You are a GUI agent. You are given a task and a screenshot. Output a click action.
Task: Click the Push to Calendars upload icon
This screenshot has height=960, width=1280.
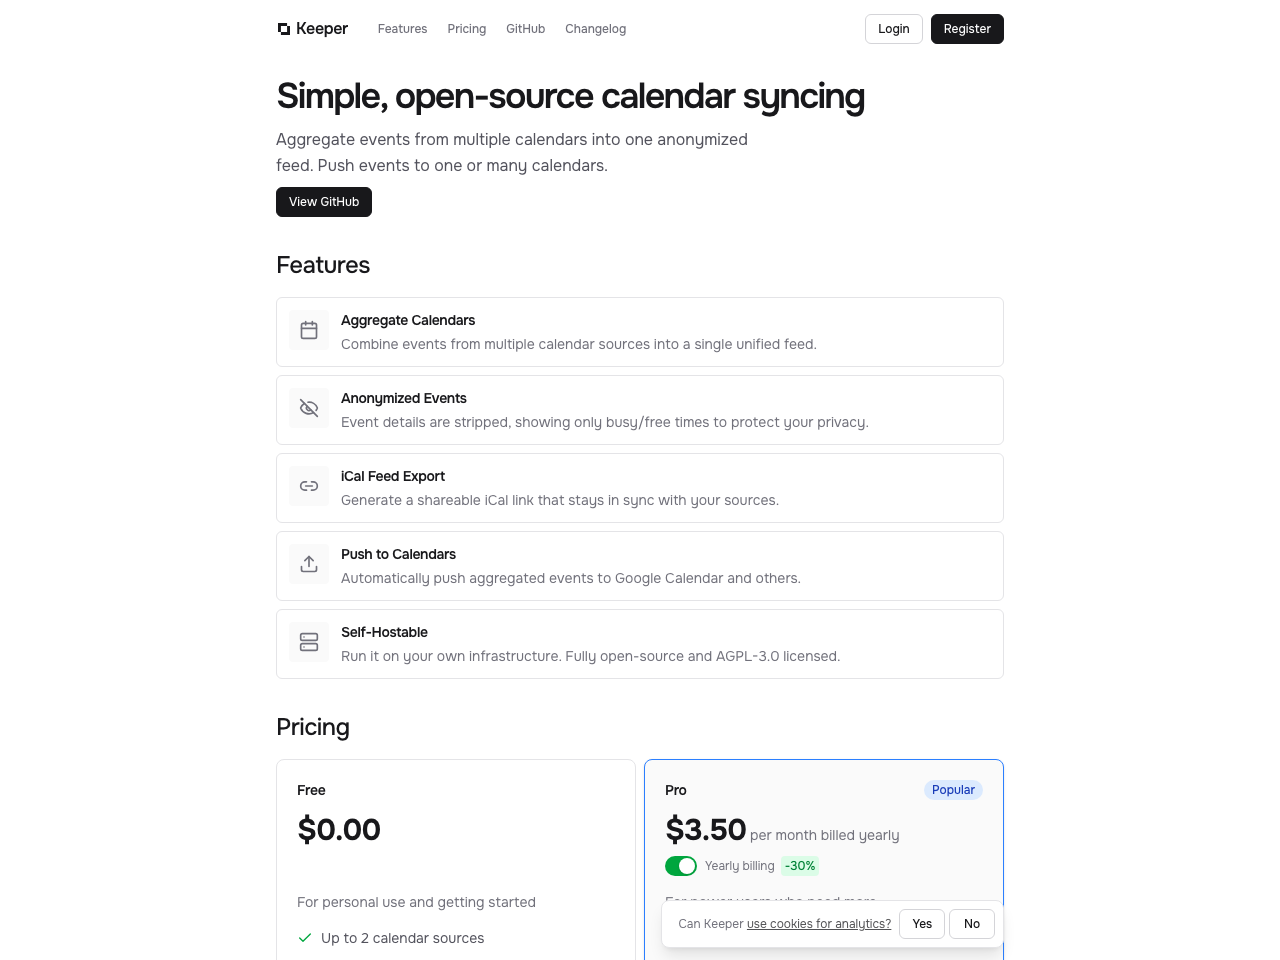pos(309,564)
